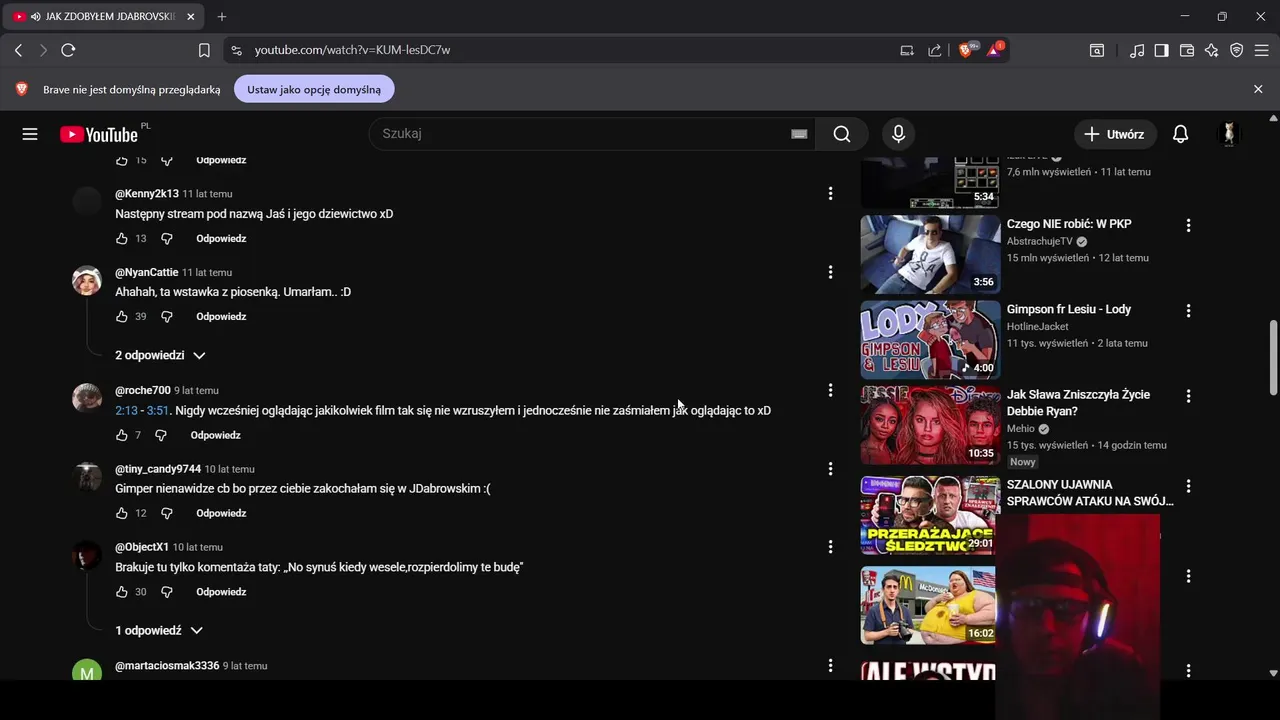1280x720 pixels.
Task: Open the notifications bell
Action: (x=1180, y=134)
